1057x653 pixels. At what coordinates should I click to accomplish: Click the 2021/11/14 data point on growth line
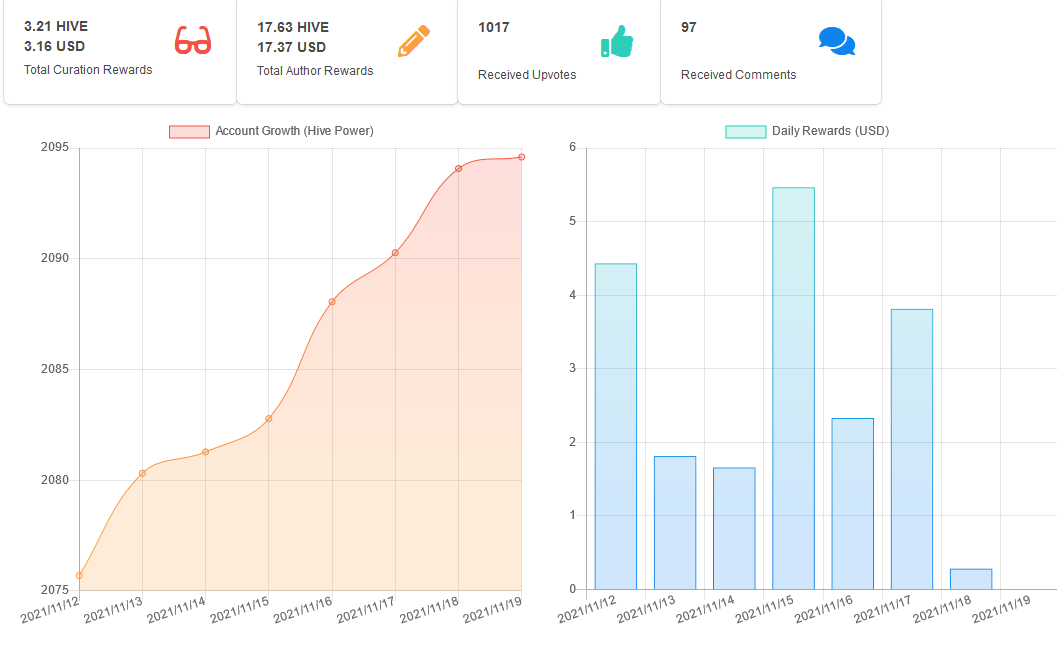pyautogui.click(x=206, y=452)
